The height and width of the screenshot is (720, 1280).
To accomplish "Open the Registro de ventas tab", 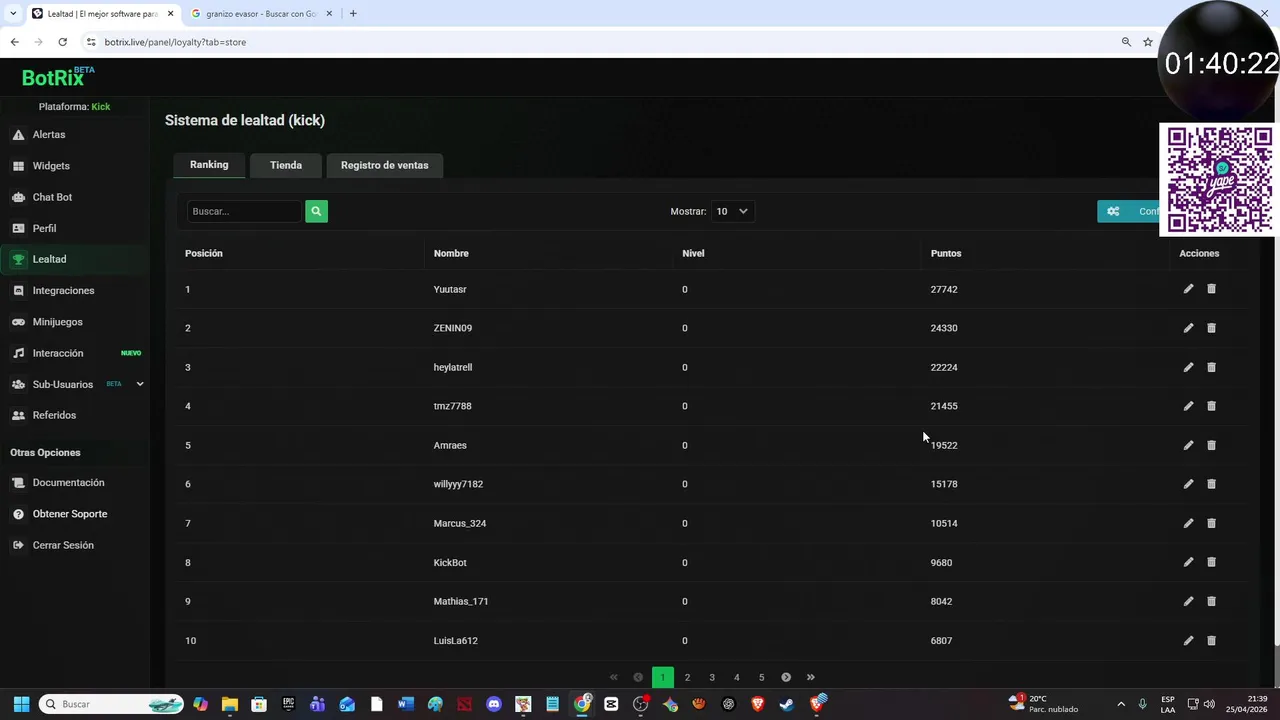I will pyautogui.click(x=384, y=165).
